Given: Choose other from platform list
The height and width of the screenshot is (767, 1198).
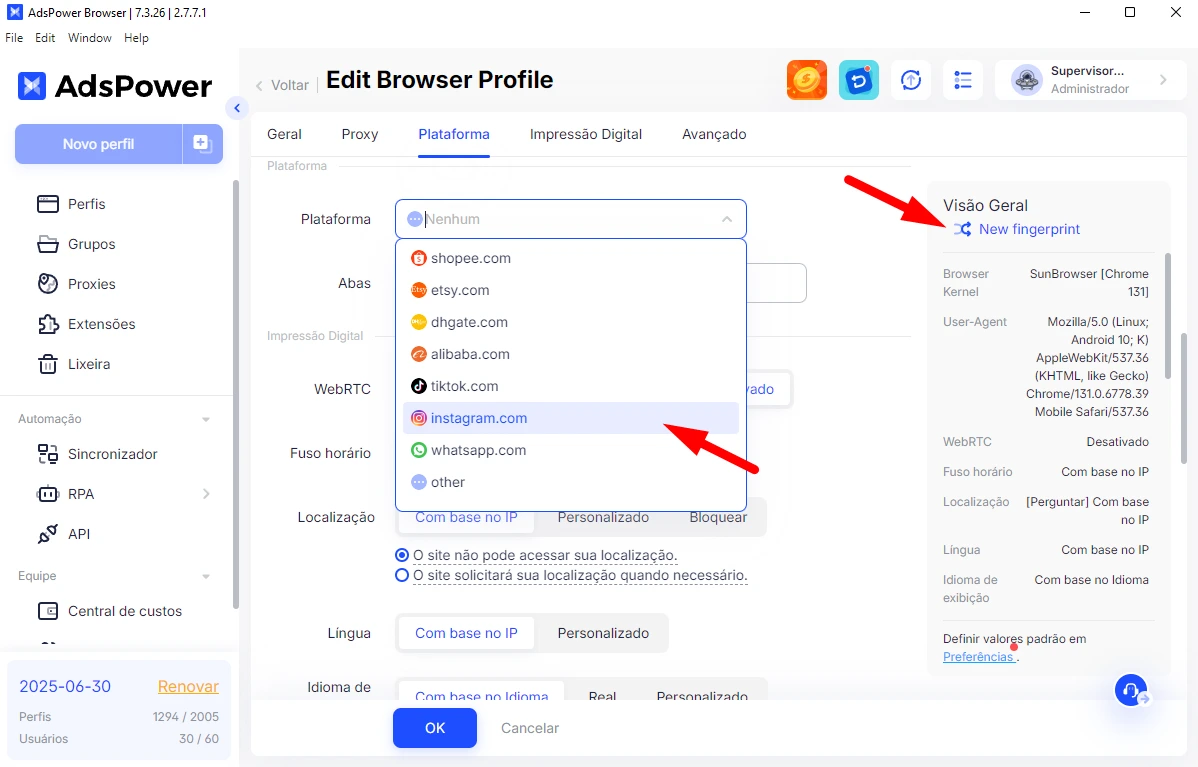Looking at the screenshot, I should coord(571,482).
